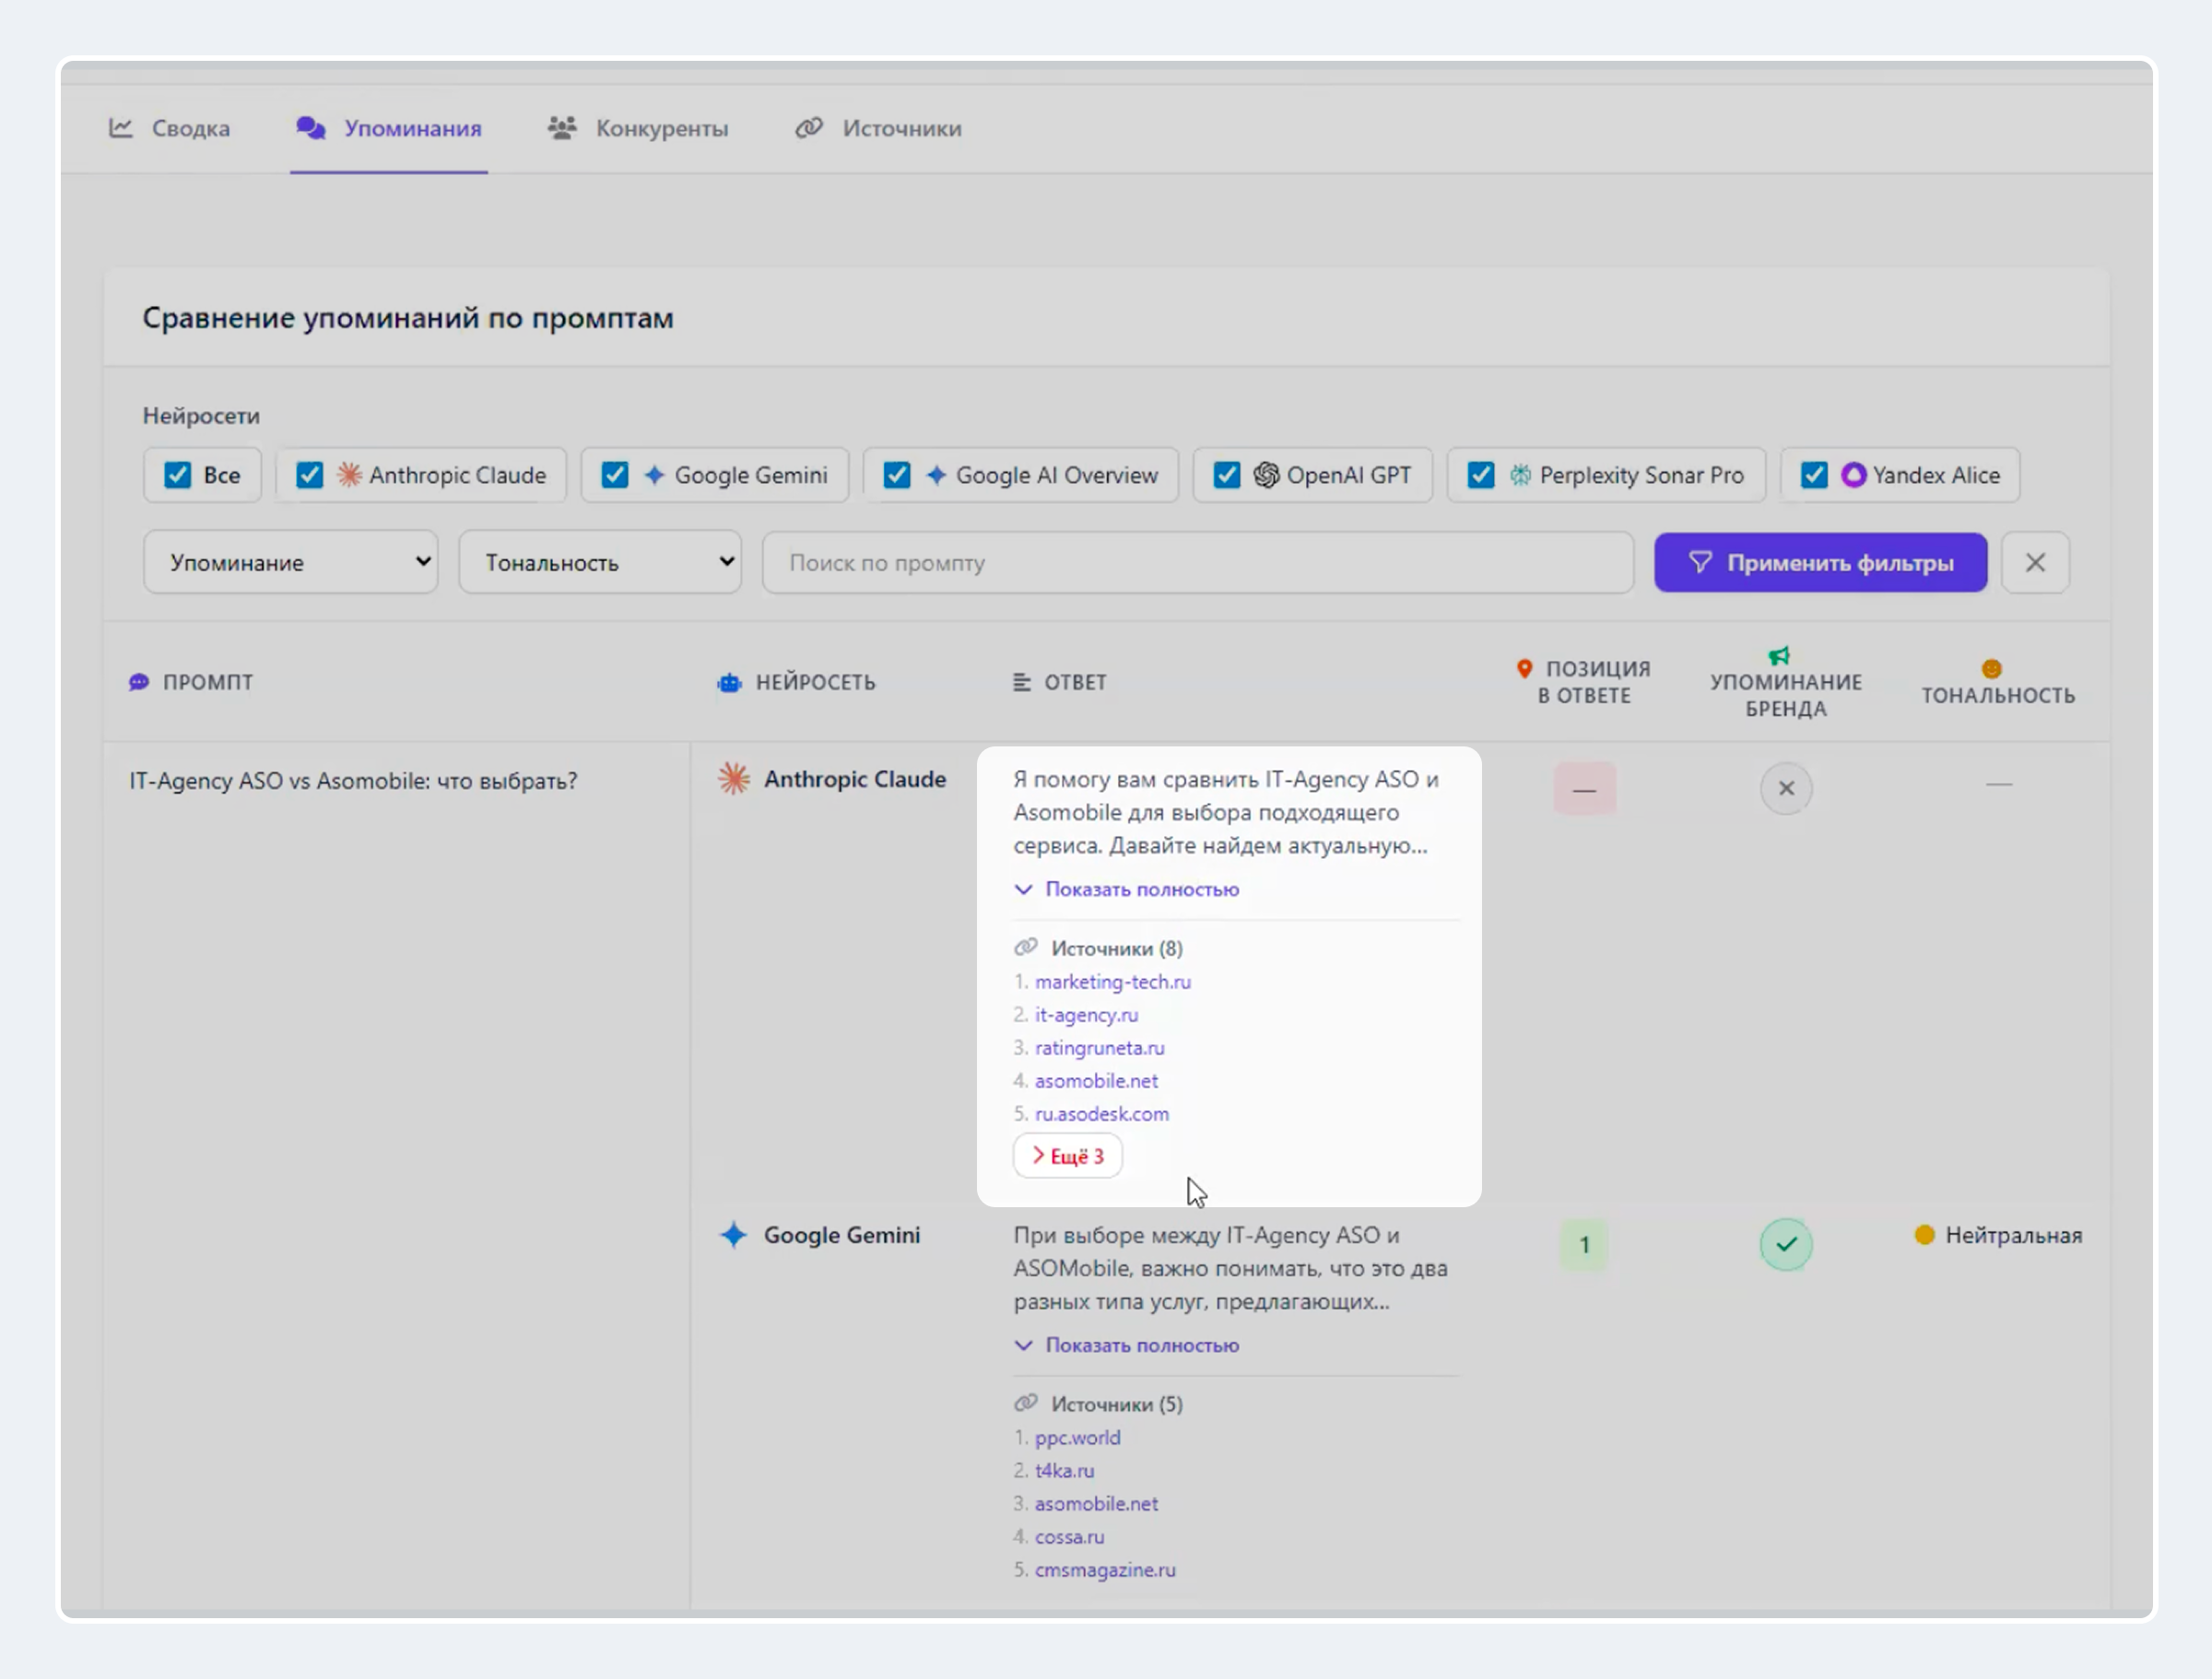Expand Claude answer via Показать полностью
The image size is (2212, 1679).
[1141, 889]
